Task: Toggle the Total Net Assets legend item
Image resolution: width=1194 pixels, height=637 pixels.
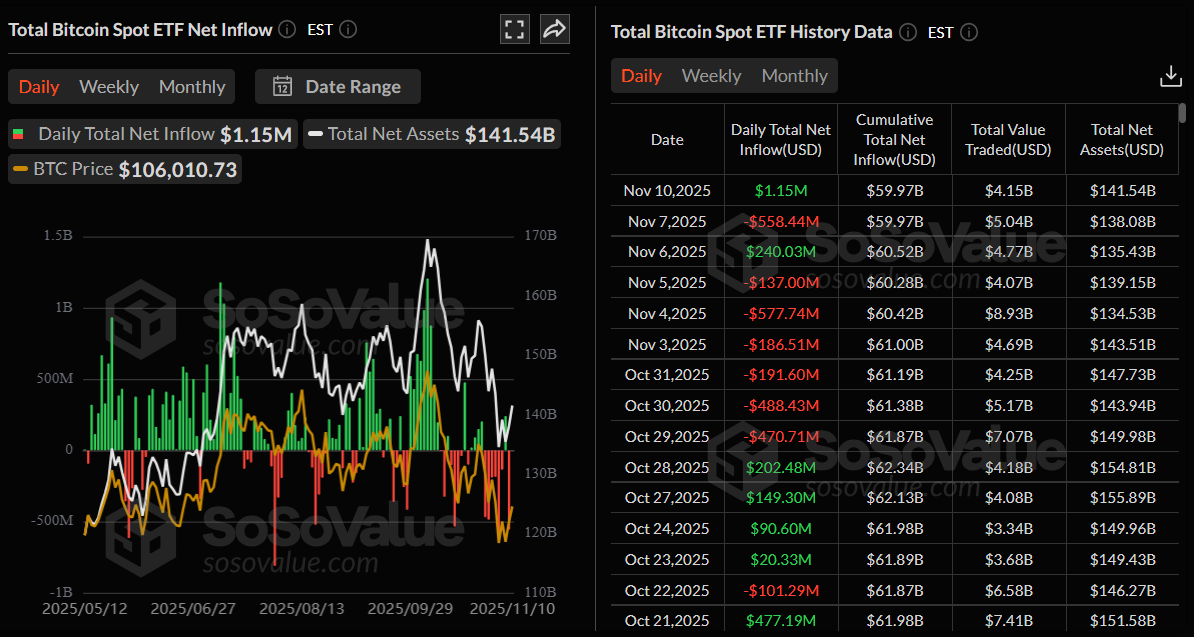Action: pyautogui.click(x=430, y=132)
